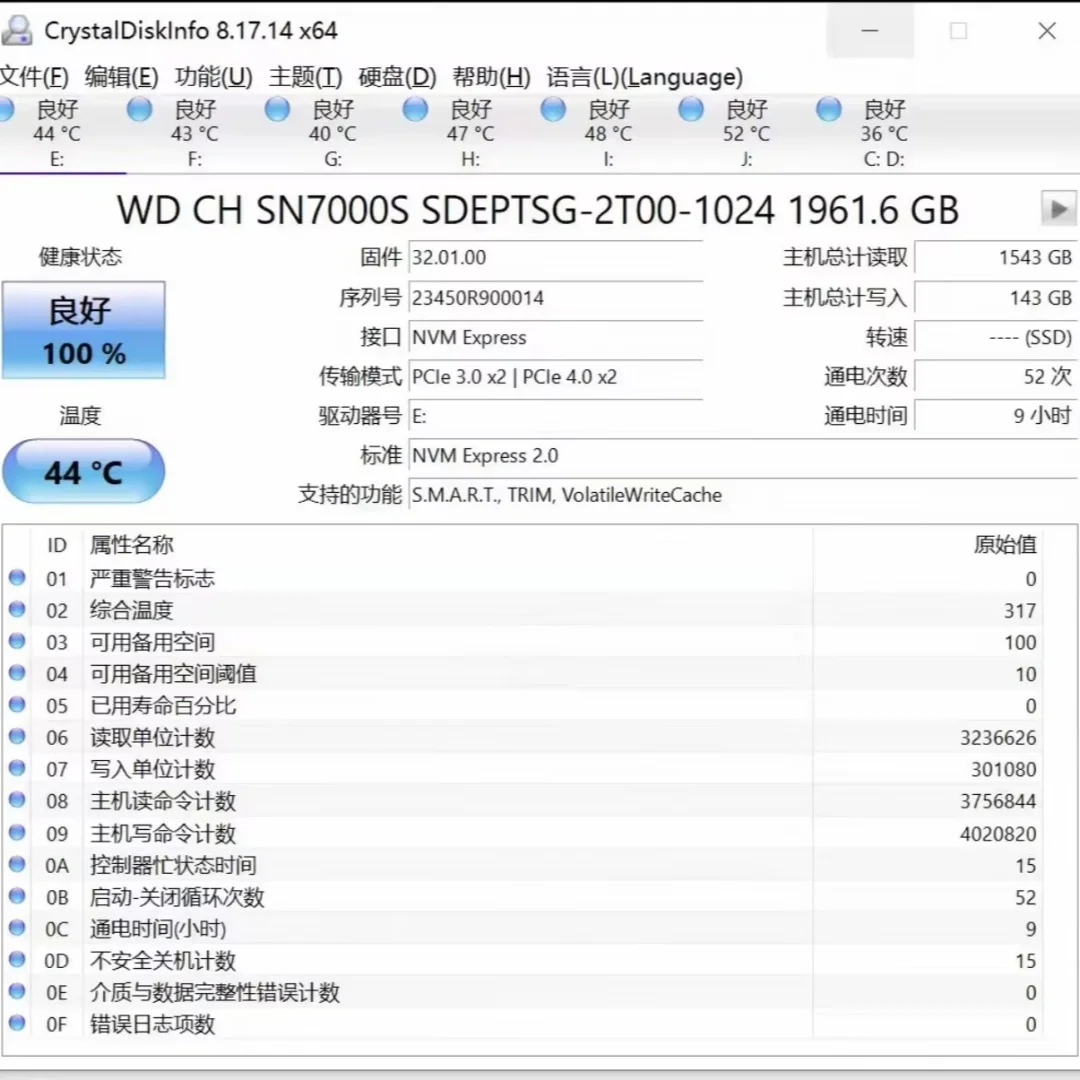Click the 44 °C temperature button
Screen dimensions: 1080x1080
tap(83, 471)
